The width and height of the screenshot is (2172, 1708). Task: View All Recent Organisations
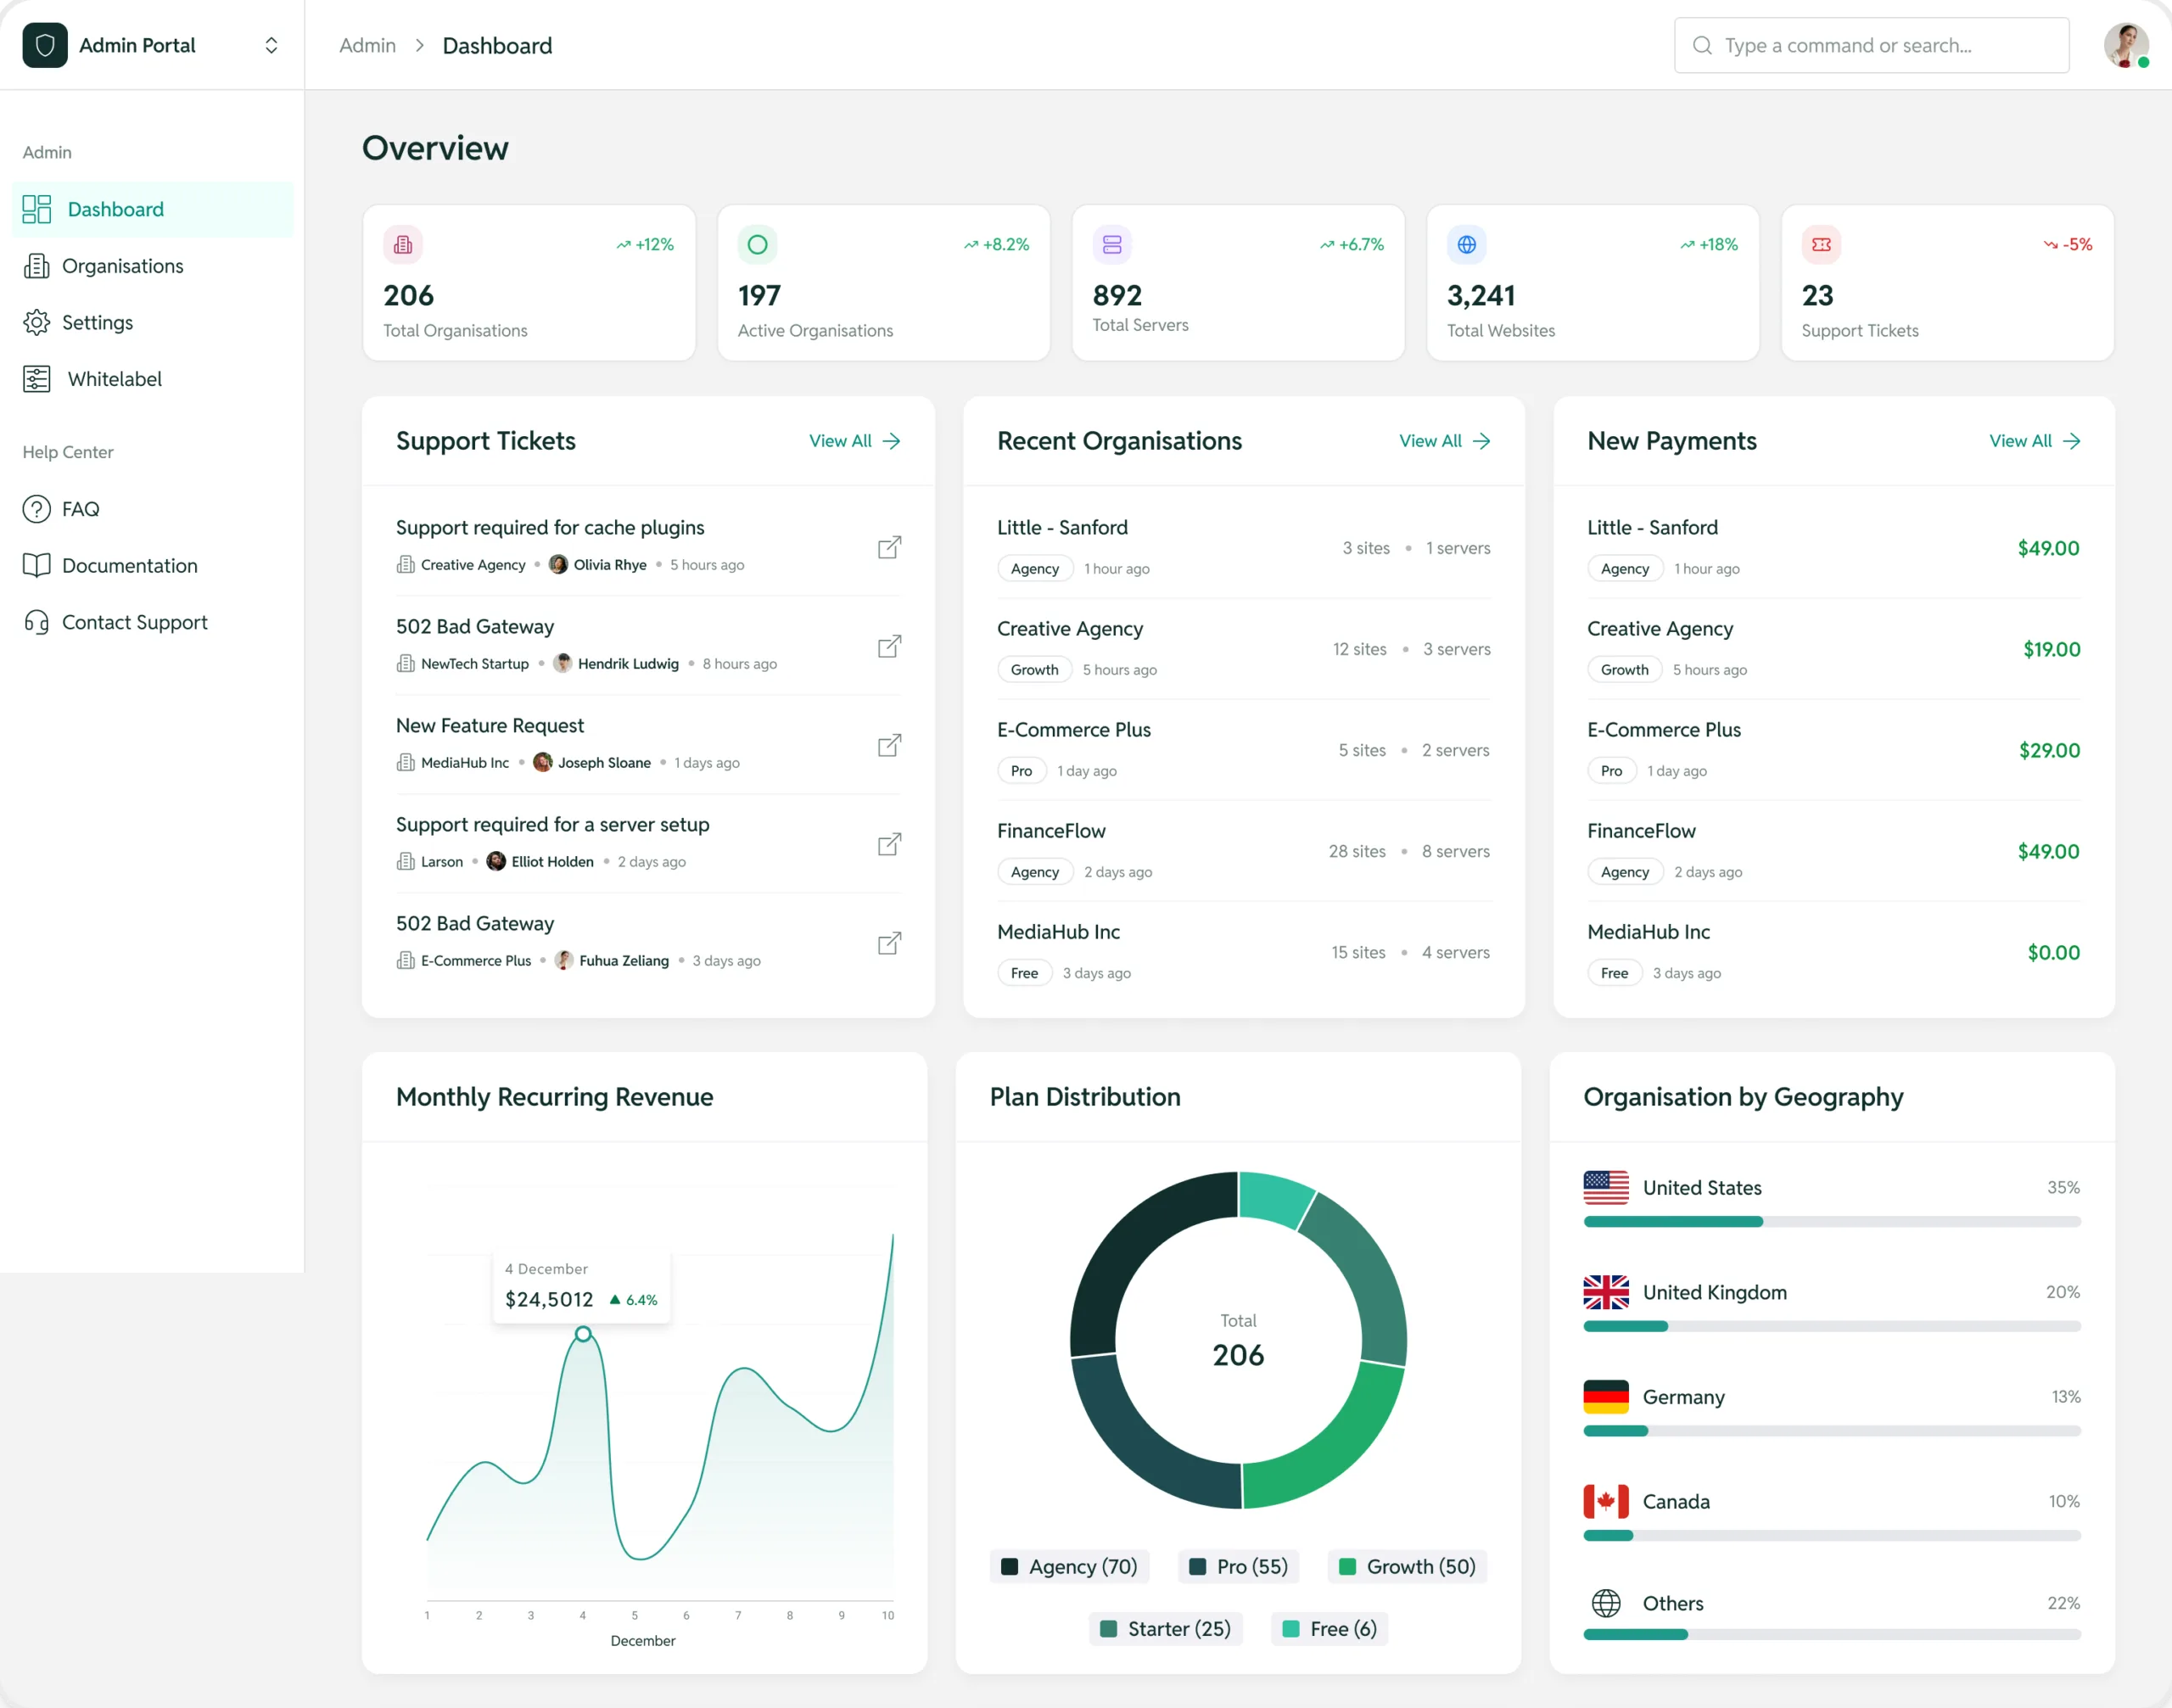point(1444,441)
